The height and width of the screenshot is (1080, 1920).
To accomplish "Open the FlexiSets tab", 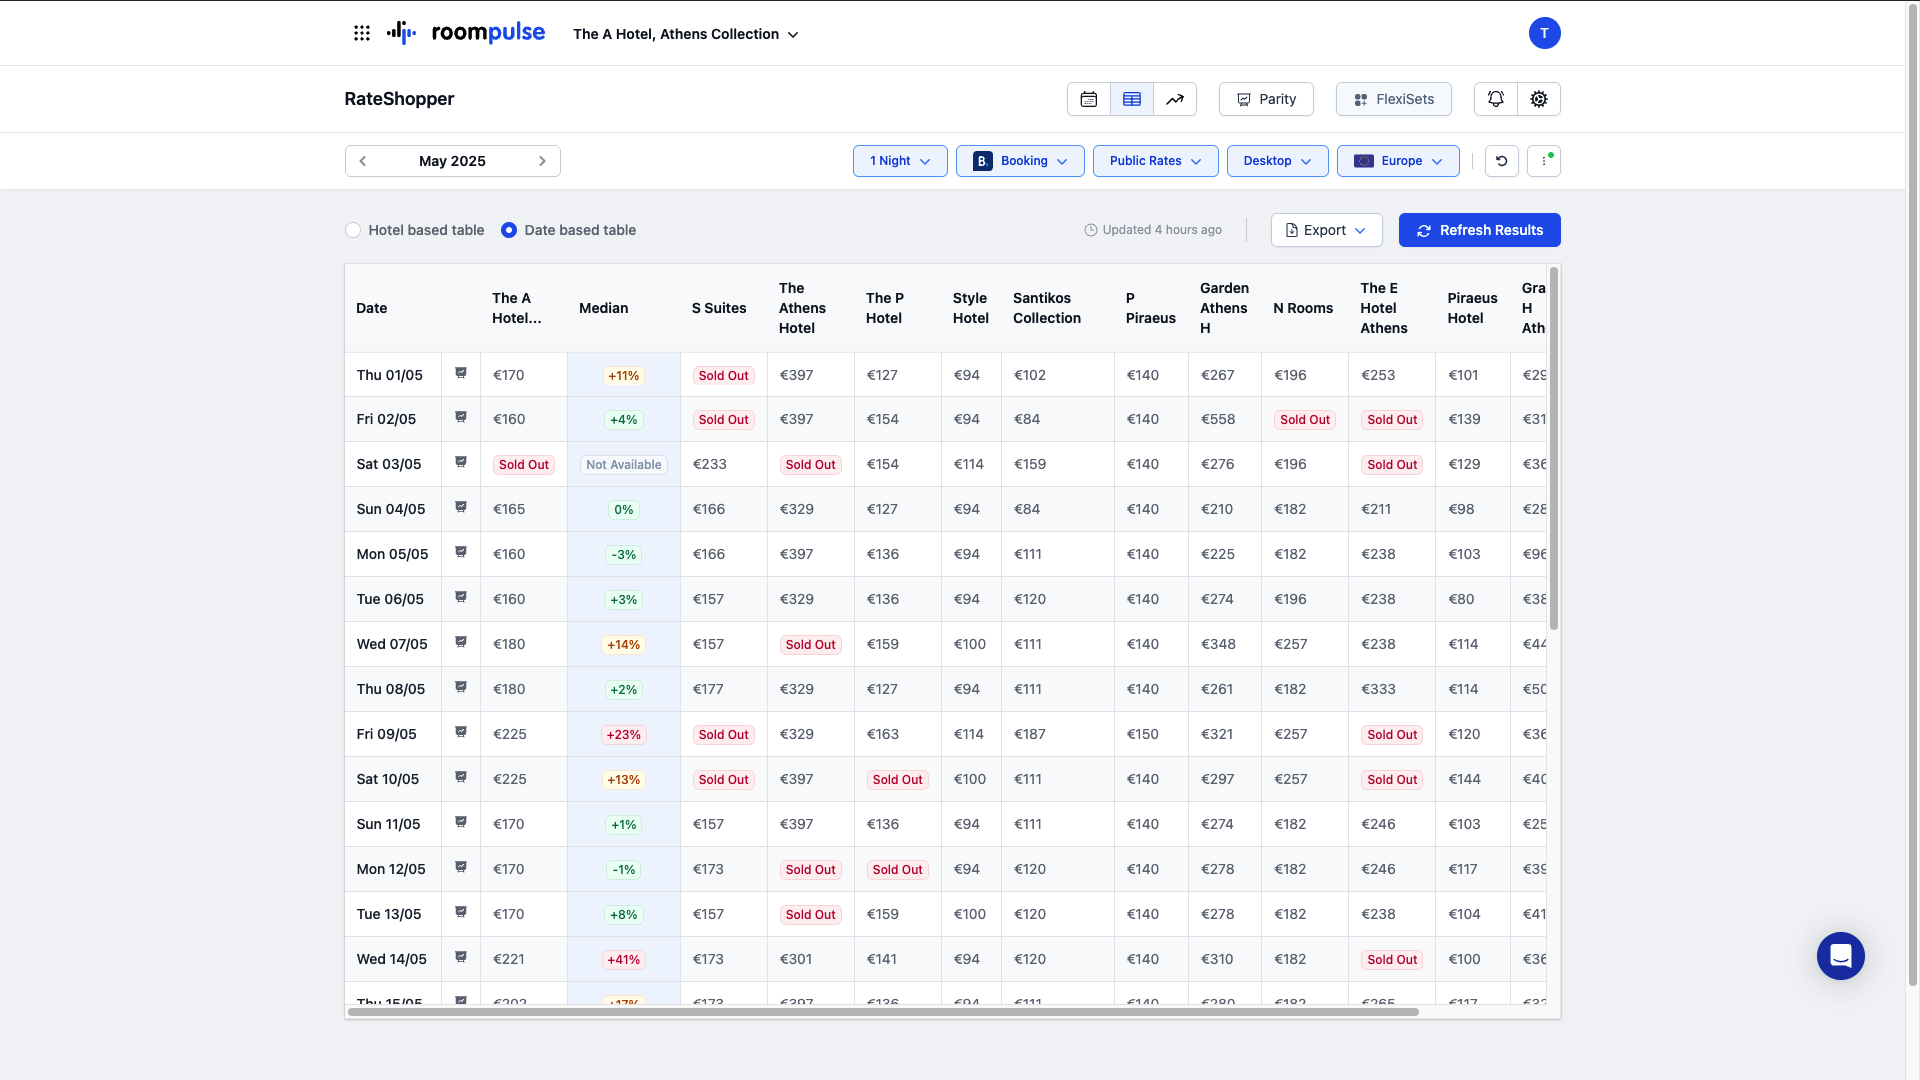I will coord(1394,99).
